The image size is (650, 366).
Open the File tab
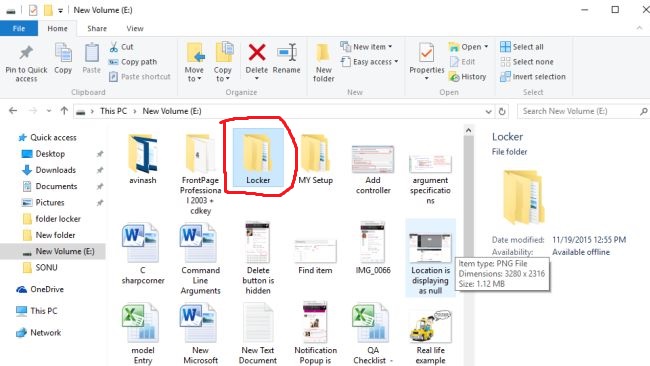[19, 29]
